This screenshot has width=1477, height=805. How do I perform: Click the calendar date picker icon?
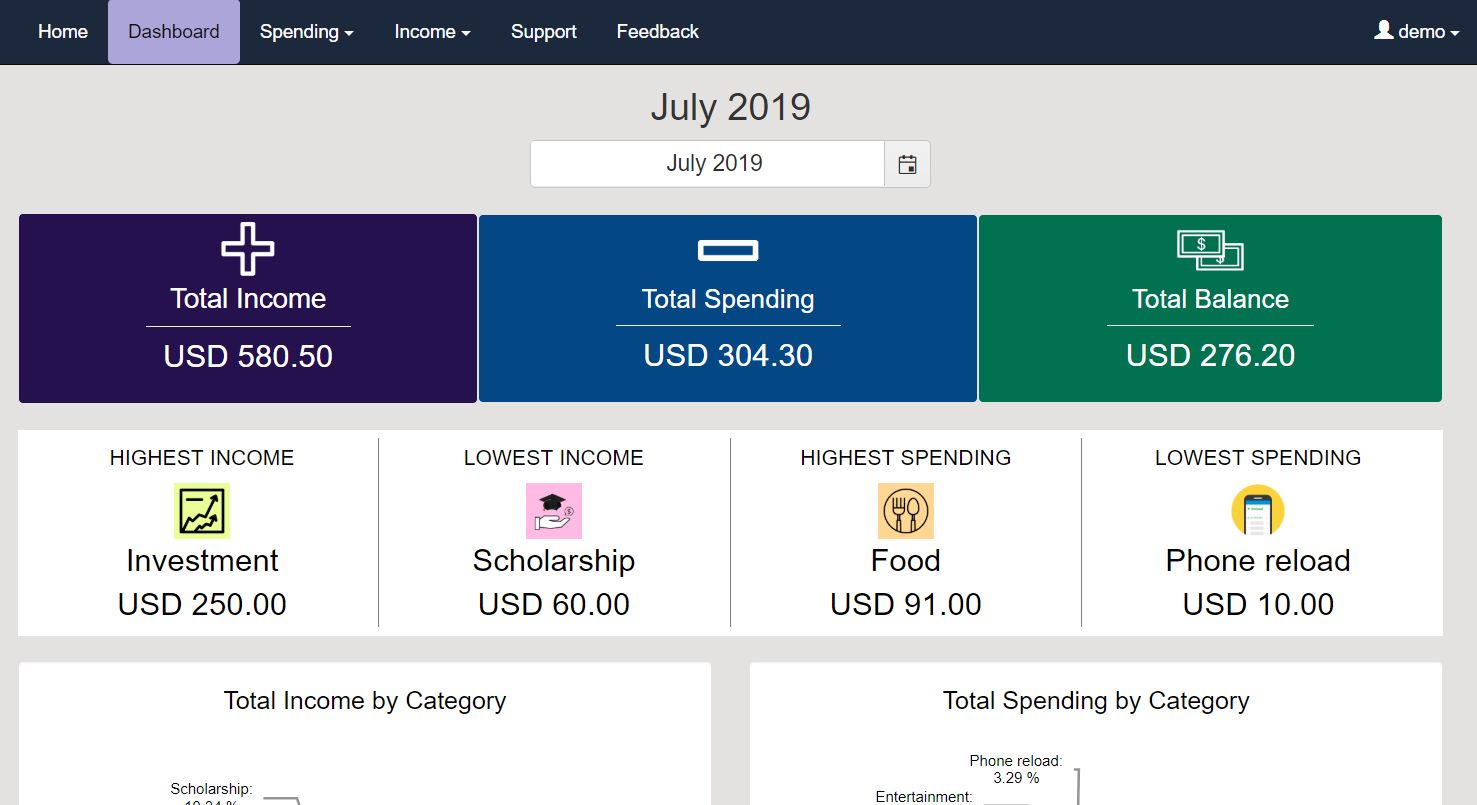907,164
